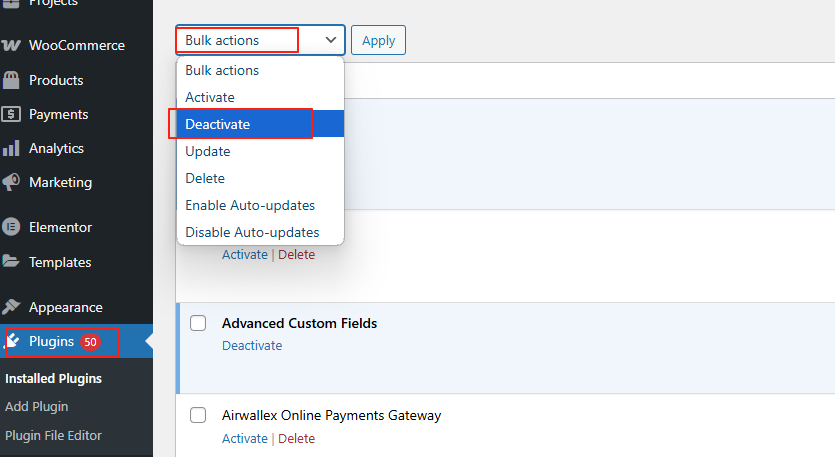Choose Enable Auto-updates option
The width and height of the screenshot is (835, 457).
[250, 205]
